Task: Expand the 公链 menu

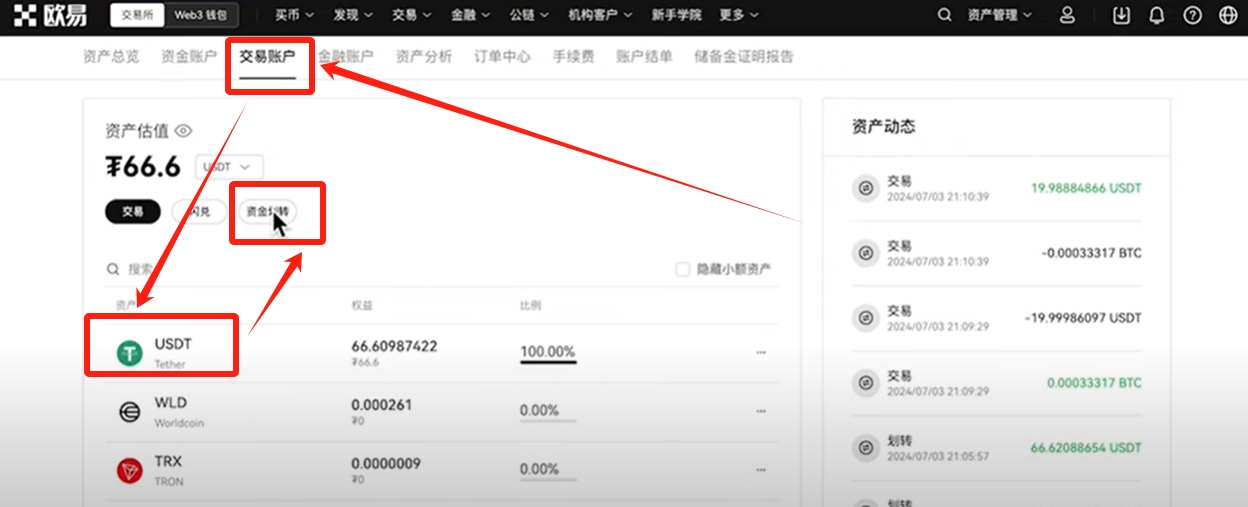Action: tap(529, 15)
